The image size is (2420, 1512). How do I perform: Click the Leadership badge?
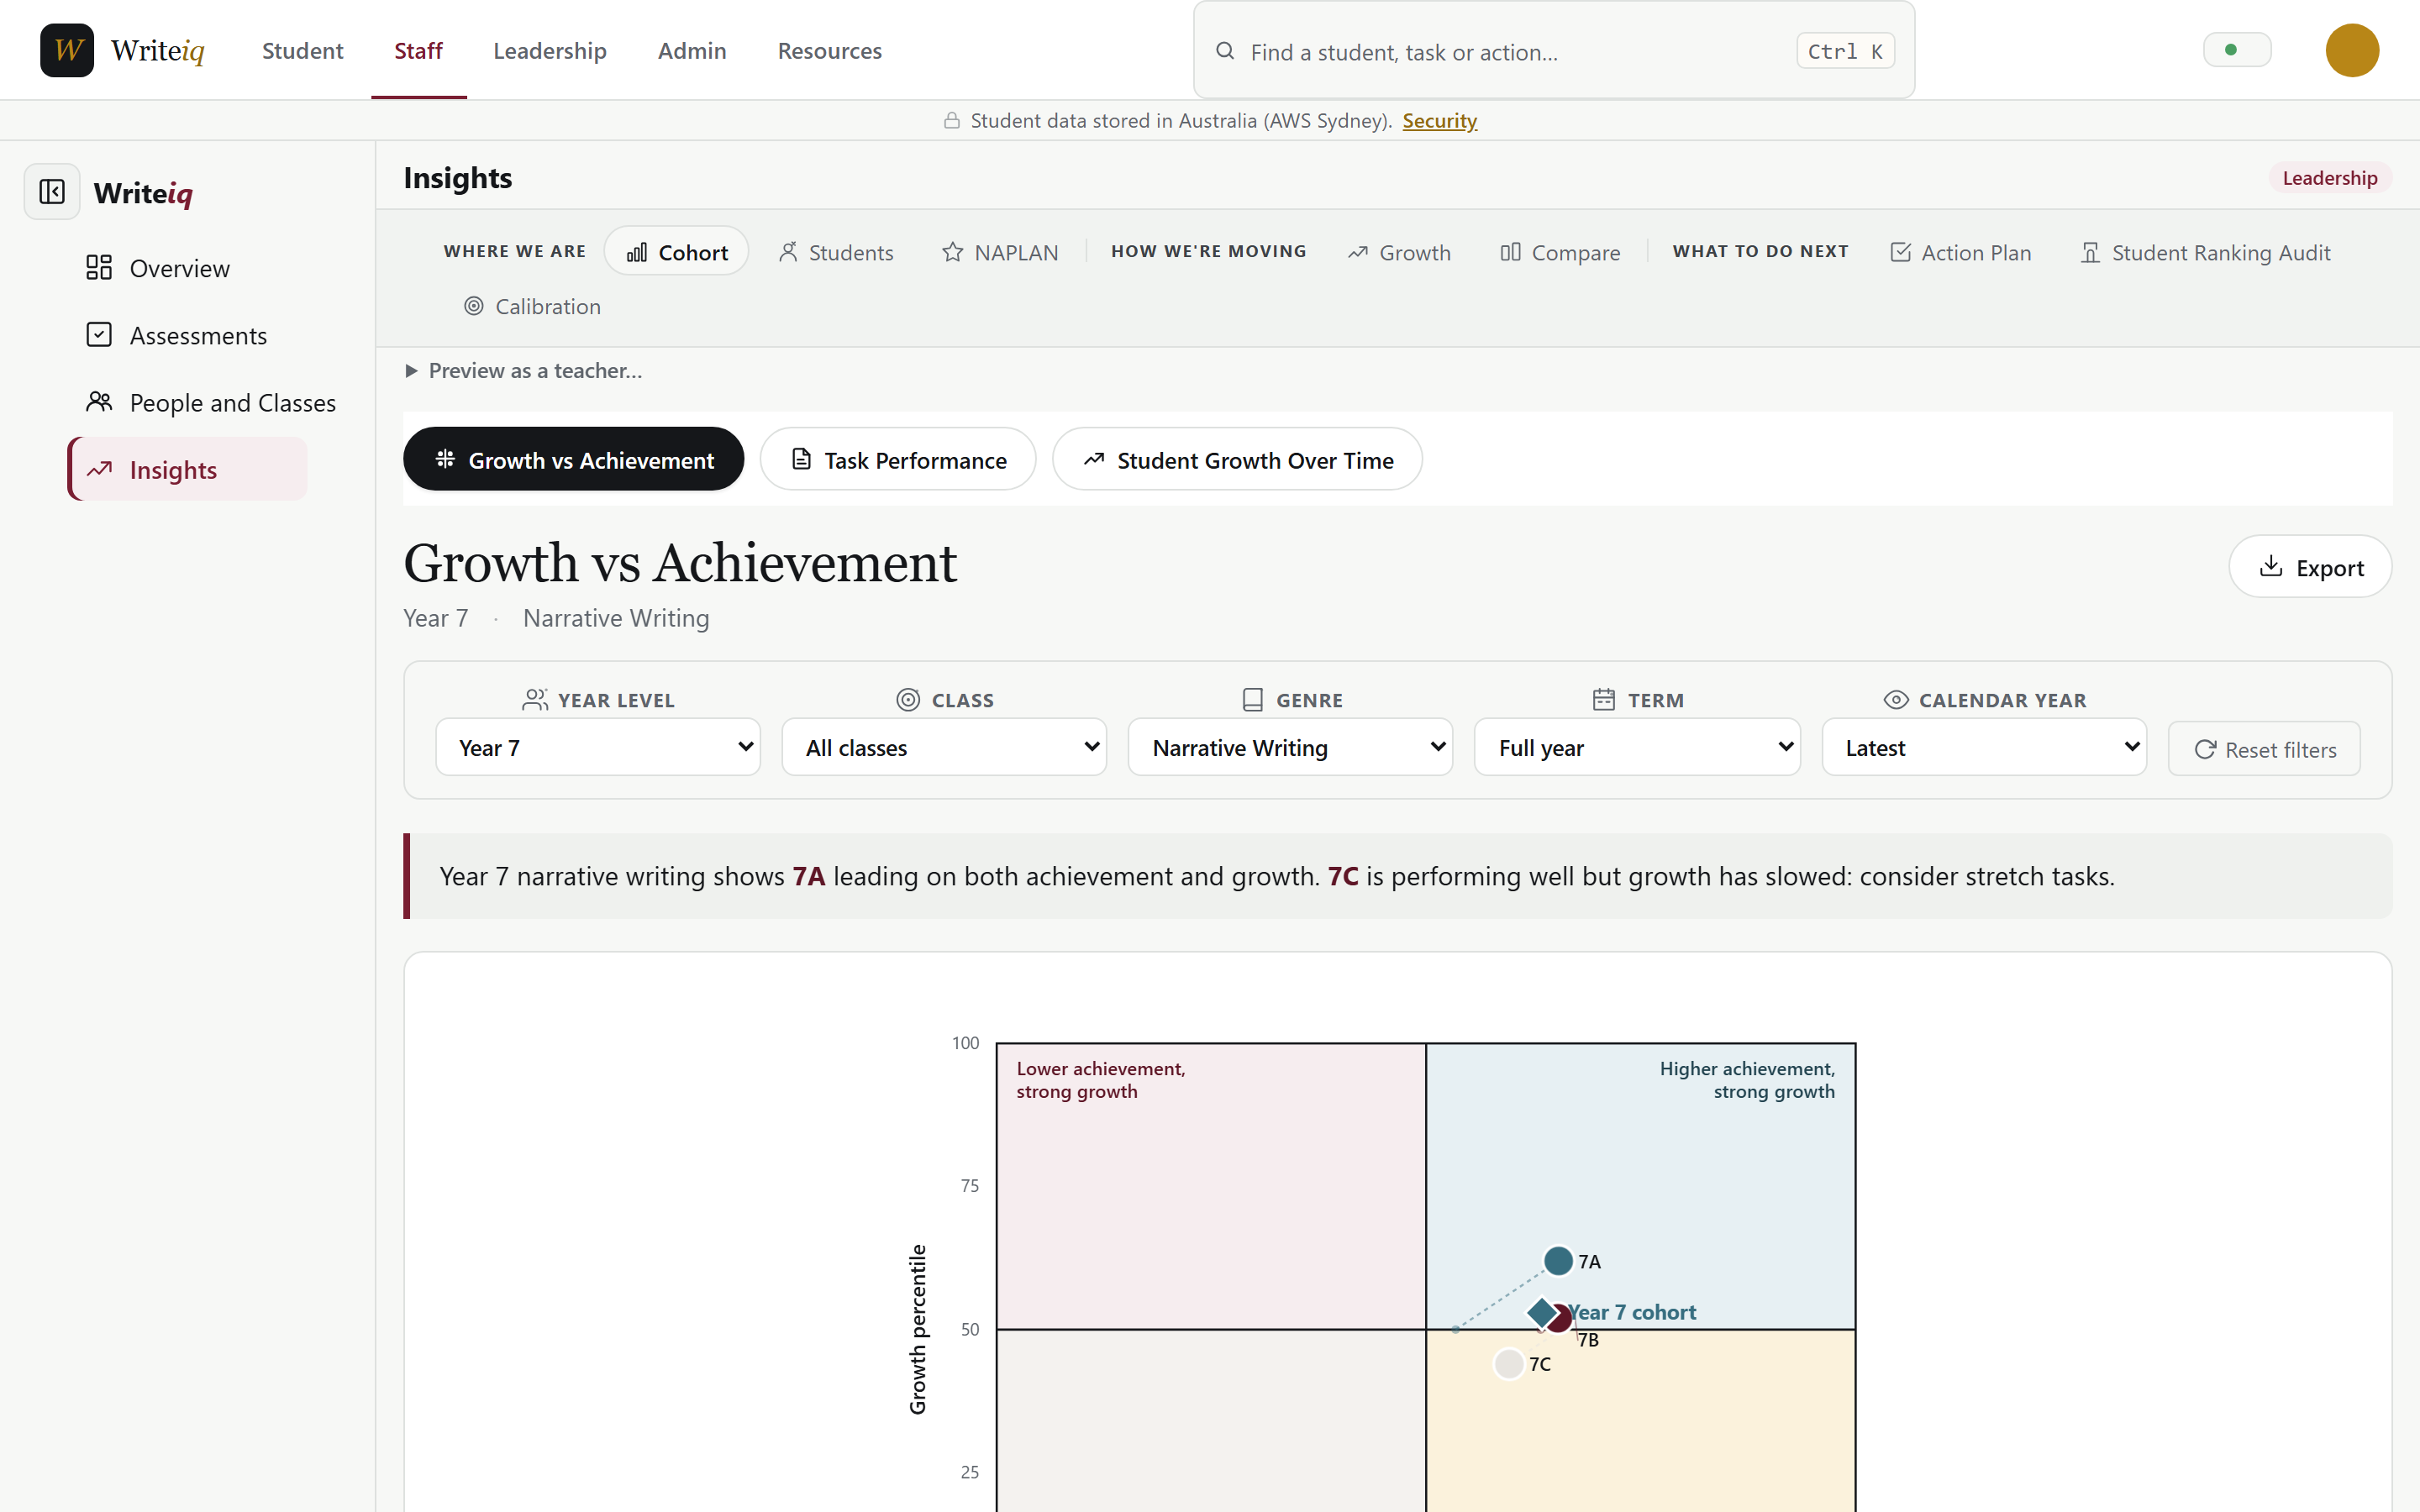tap(2329, 178)
